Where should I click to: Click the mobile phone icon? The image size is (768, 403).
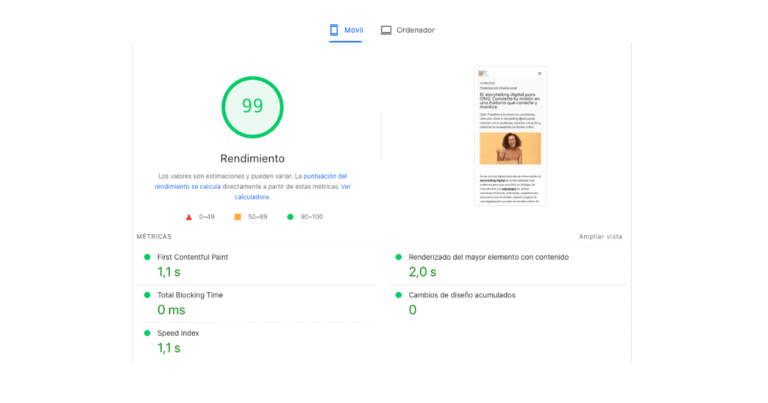334,30
